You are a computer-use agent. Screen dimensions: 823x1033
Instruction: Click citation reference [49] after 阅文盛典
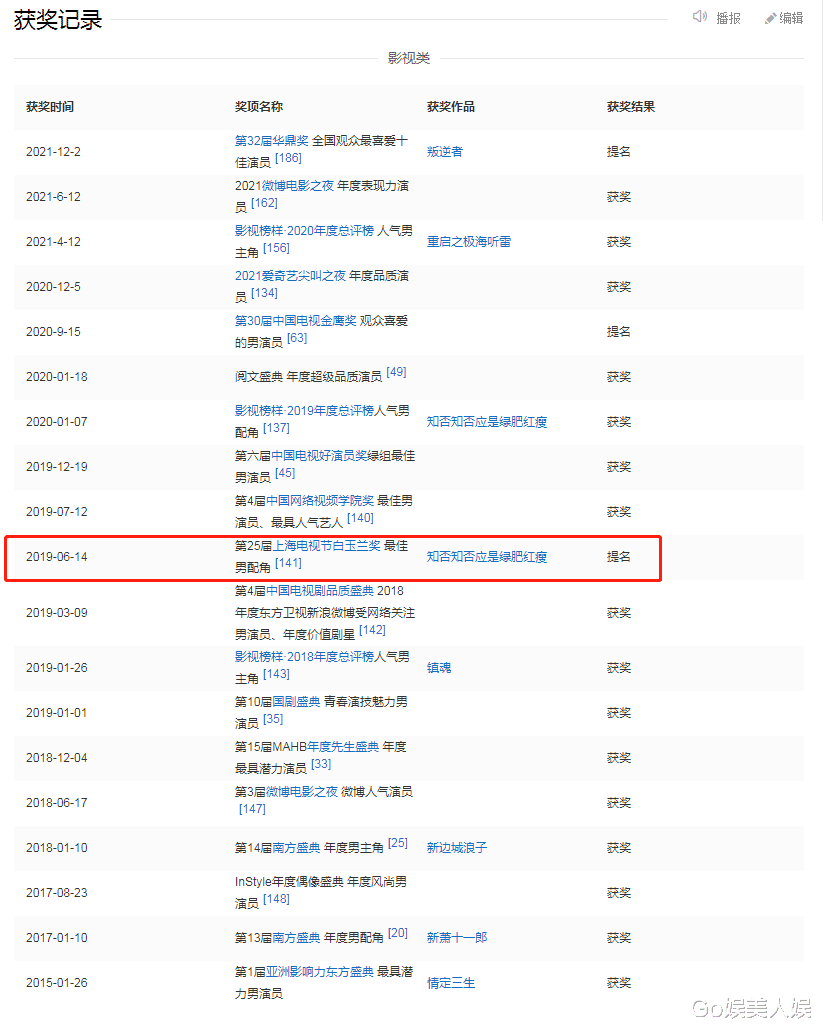point(396,373)
